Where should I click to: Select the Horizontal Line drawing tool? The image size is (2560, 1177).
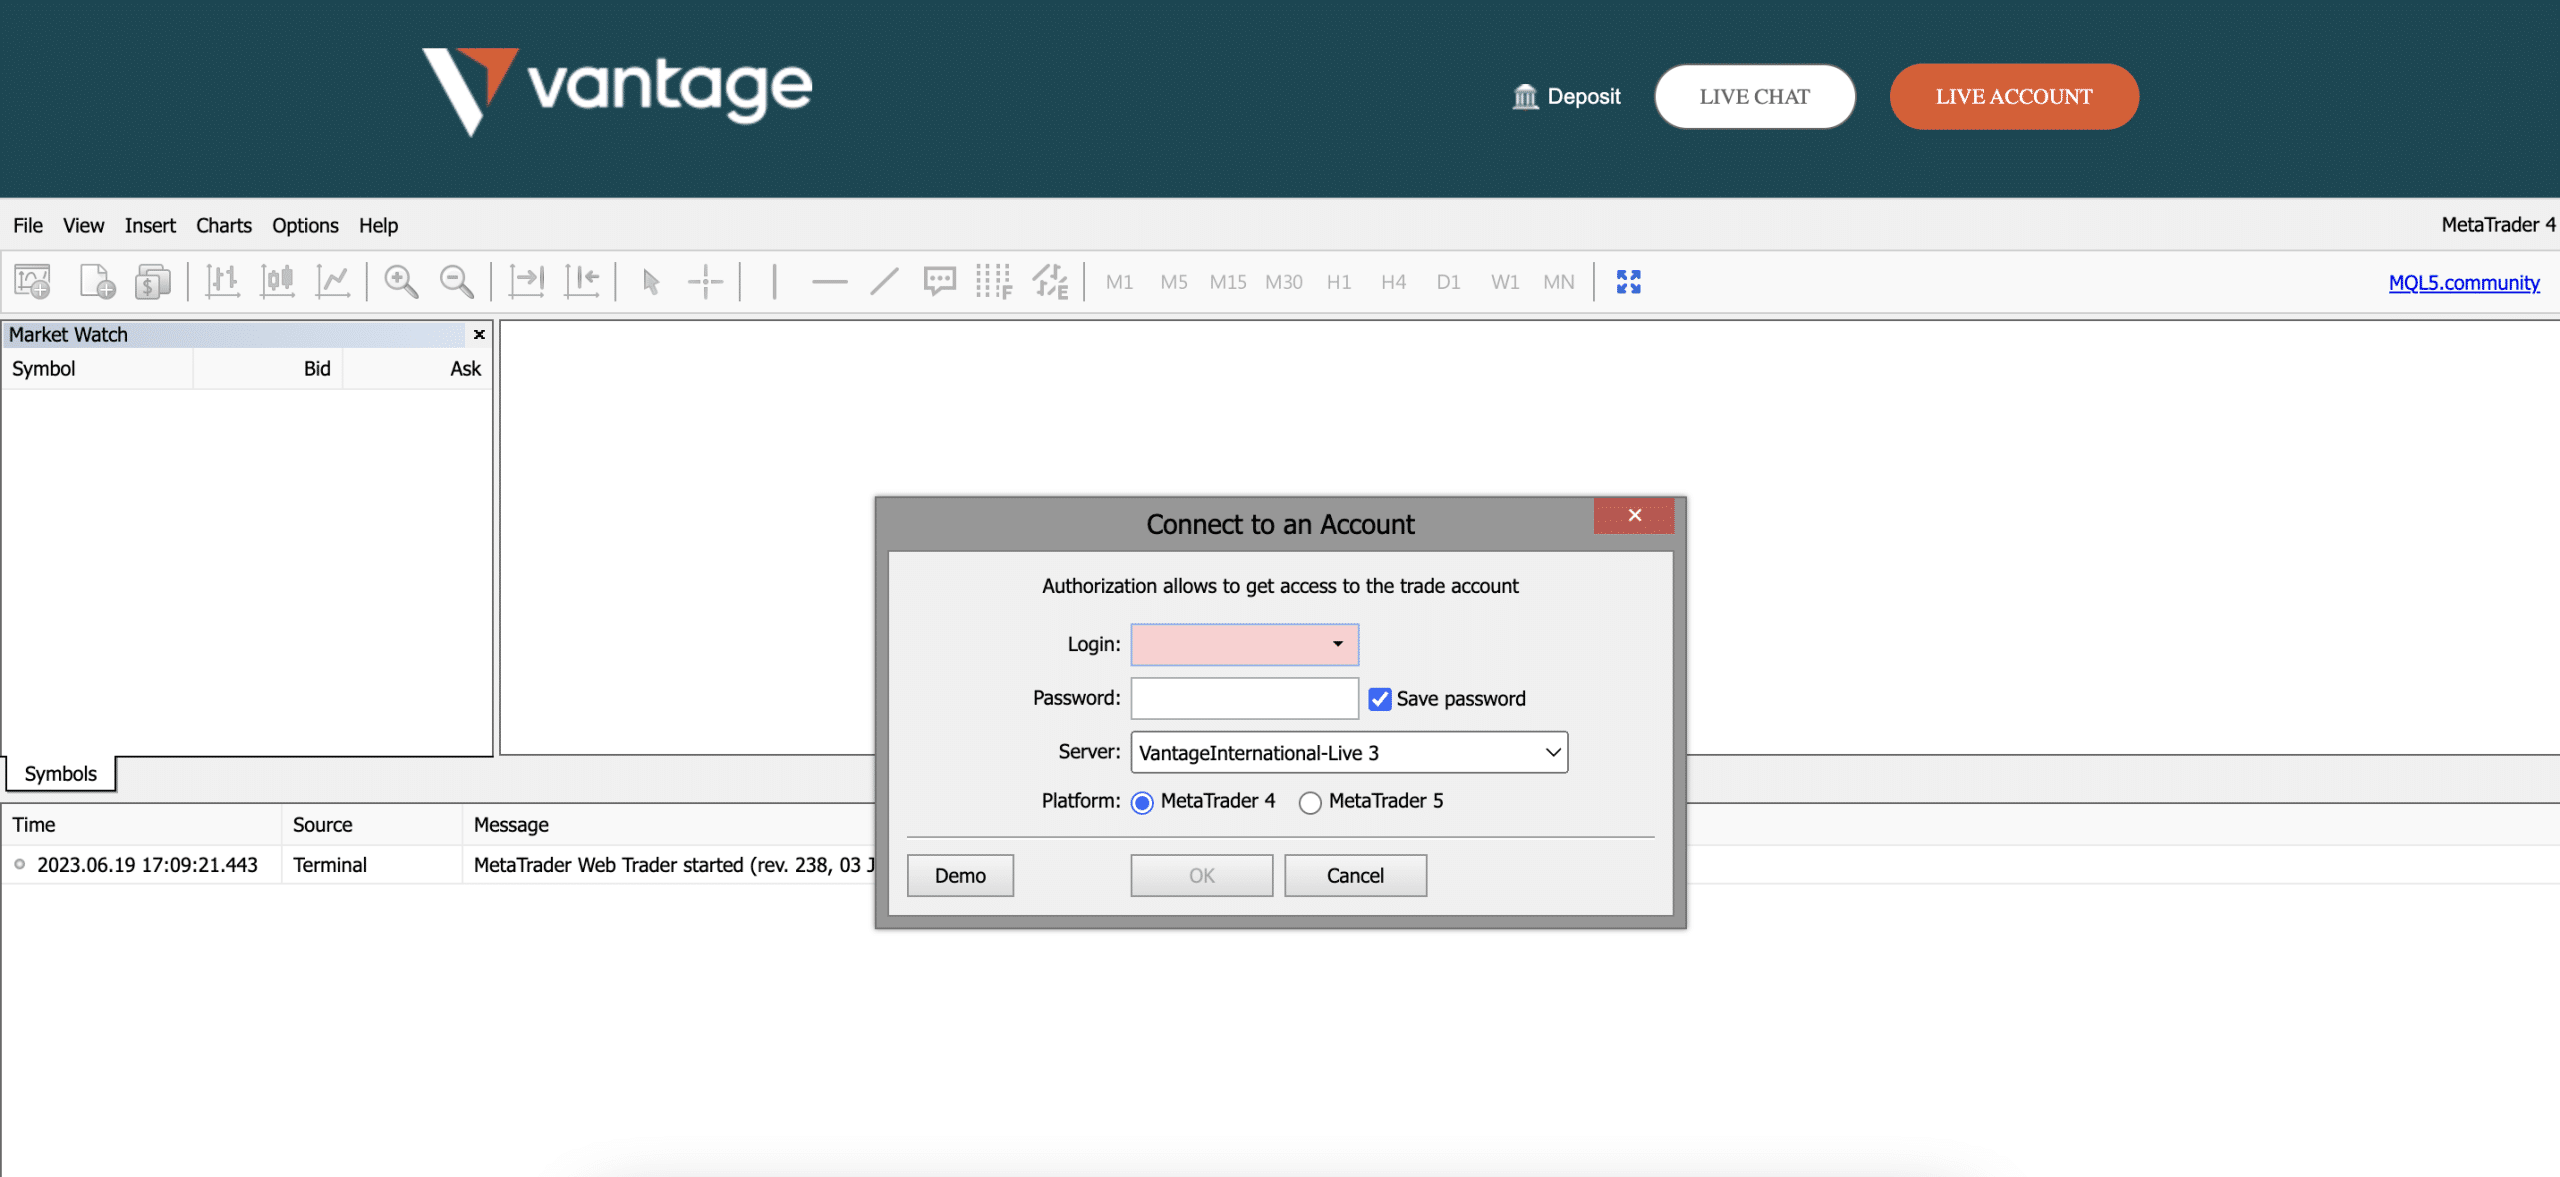(829, 282)
